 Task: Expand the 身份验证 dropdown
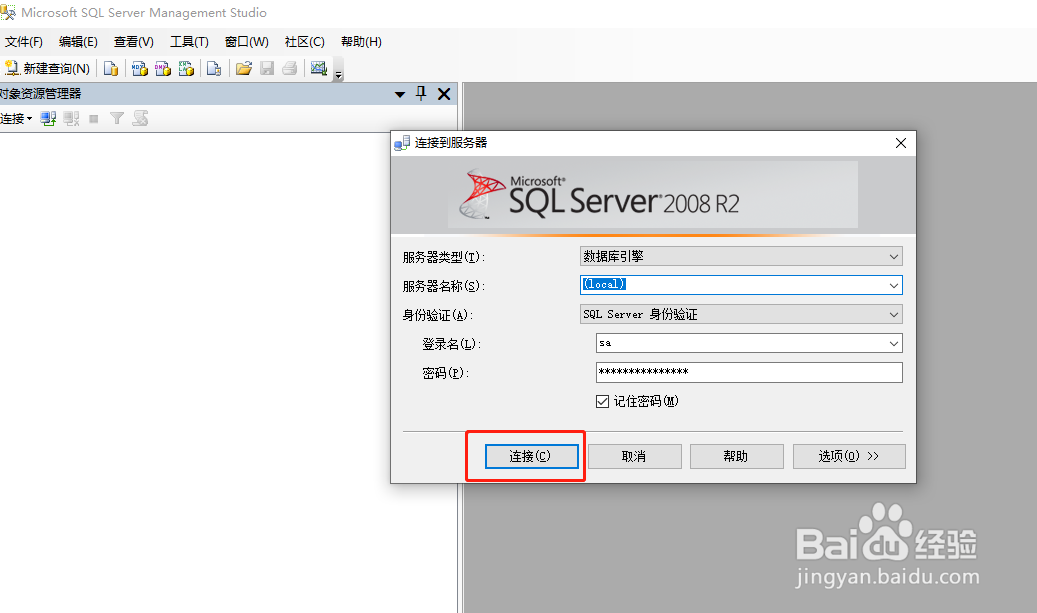[893, 315]
